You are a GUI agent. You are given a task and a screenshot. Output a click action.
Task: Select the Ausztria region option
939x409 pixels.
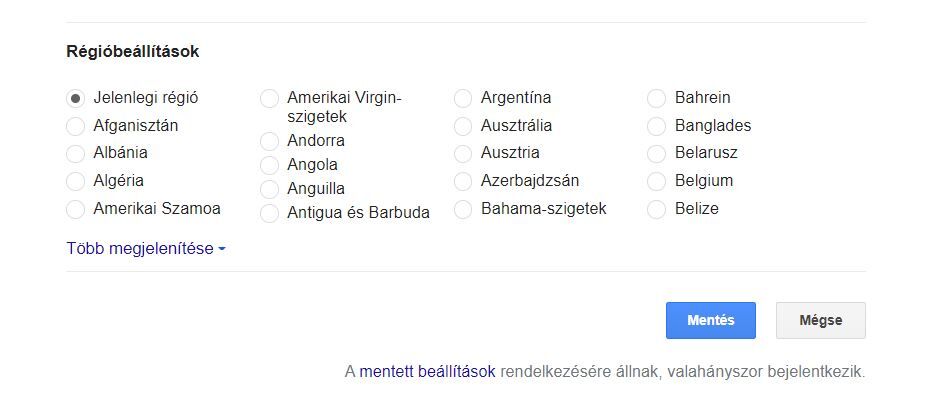(x=463, y=154)
